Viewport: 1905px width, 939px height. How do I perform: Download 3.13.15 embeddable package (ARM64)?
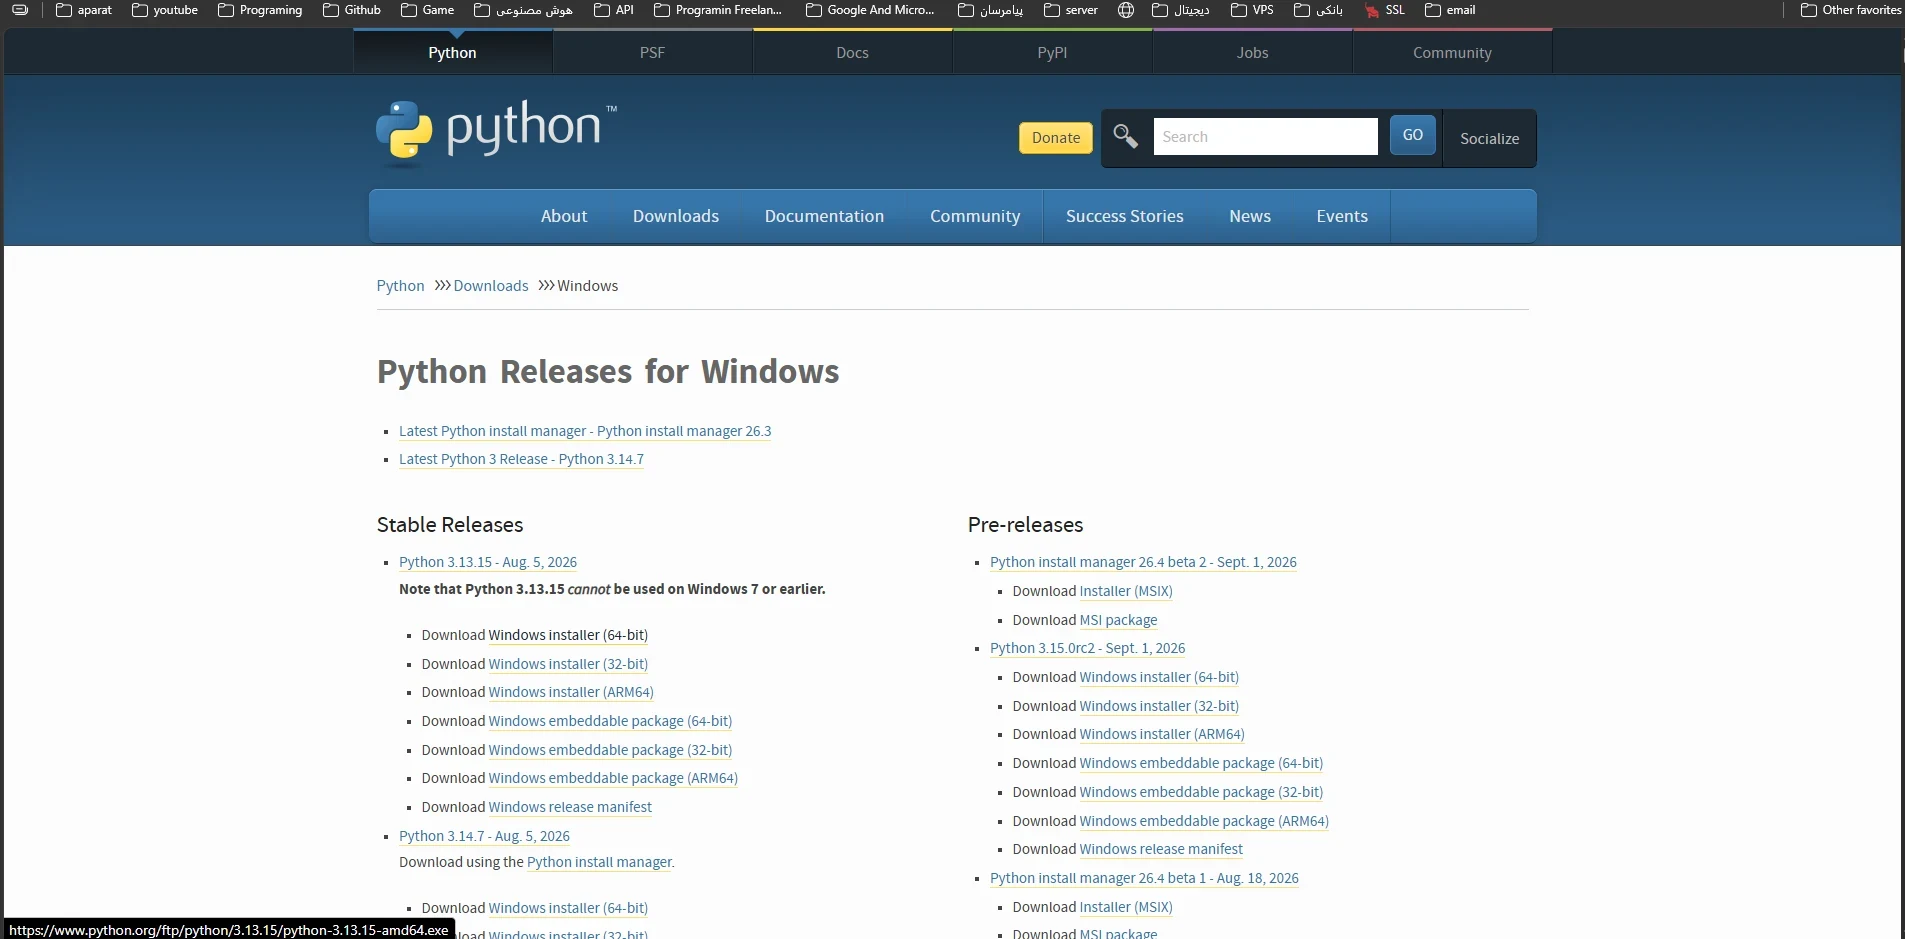[613, 778]
